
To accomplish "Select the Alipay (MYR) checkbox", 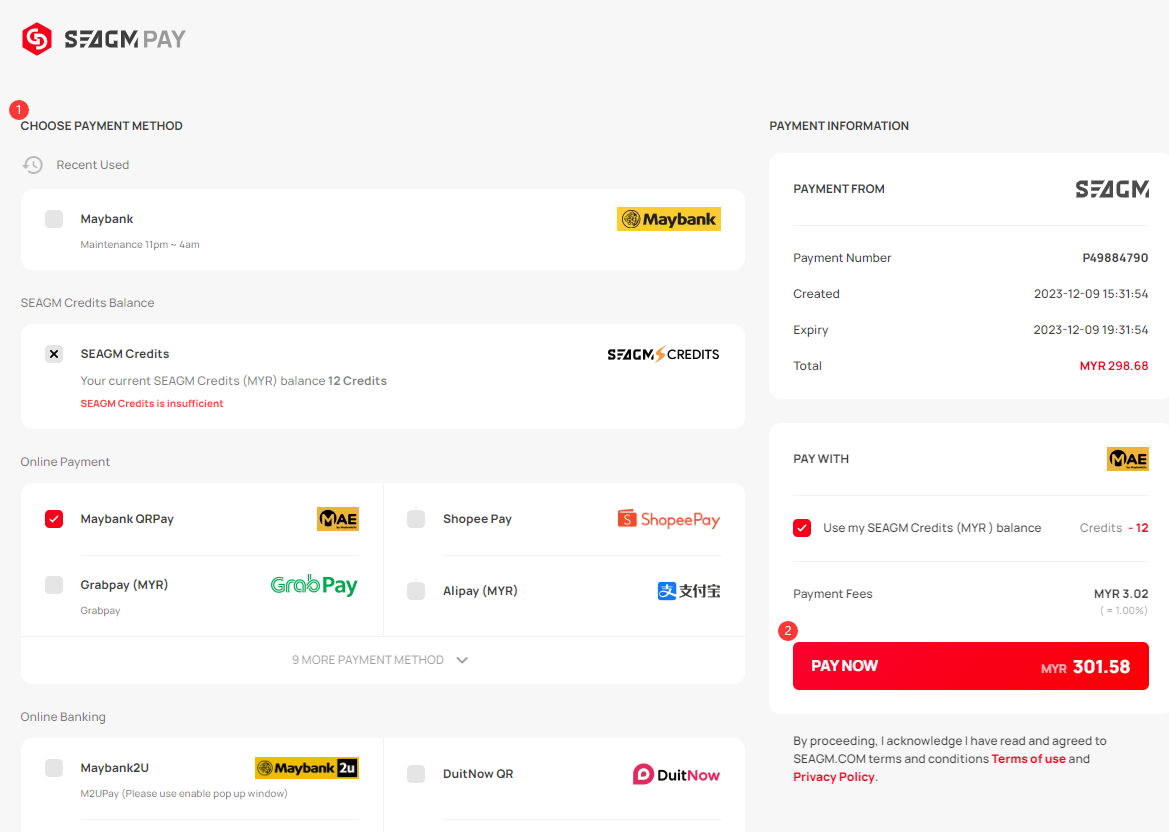I will click(x=416, y=591).
